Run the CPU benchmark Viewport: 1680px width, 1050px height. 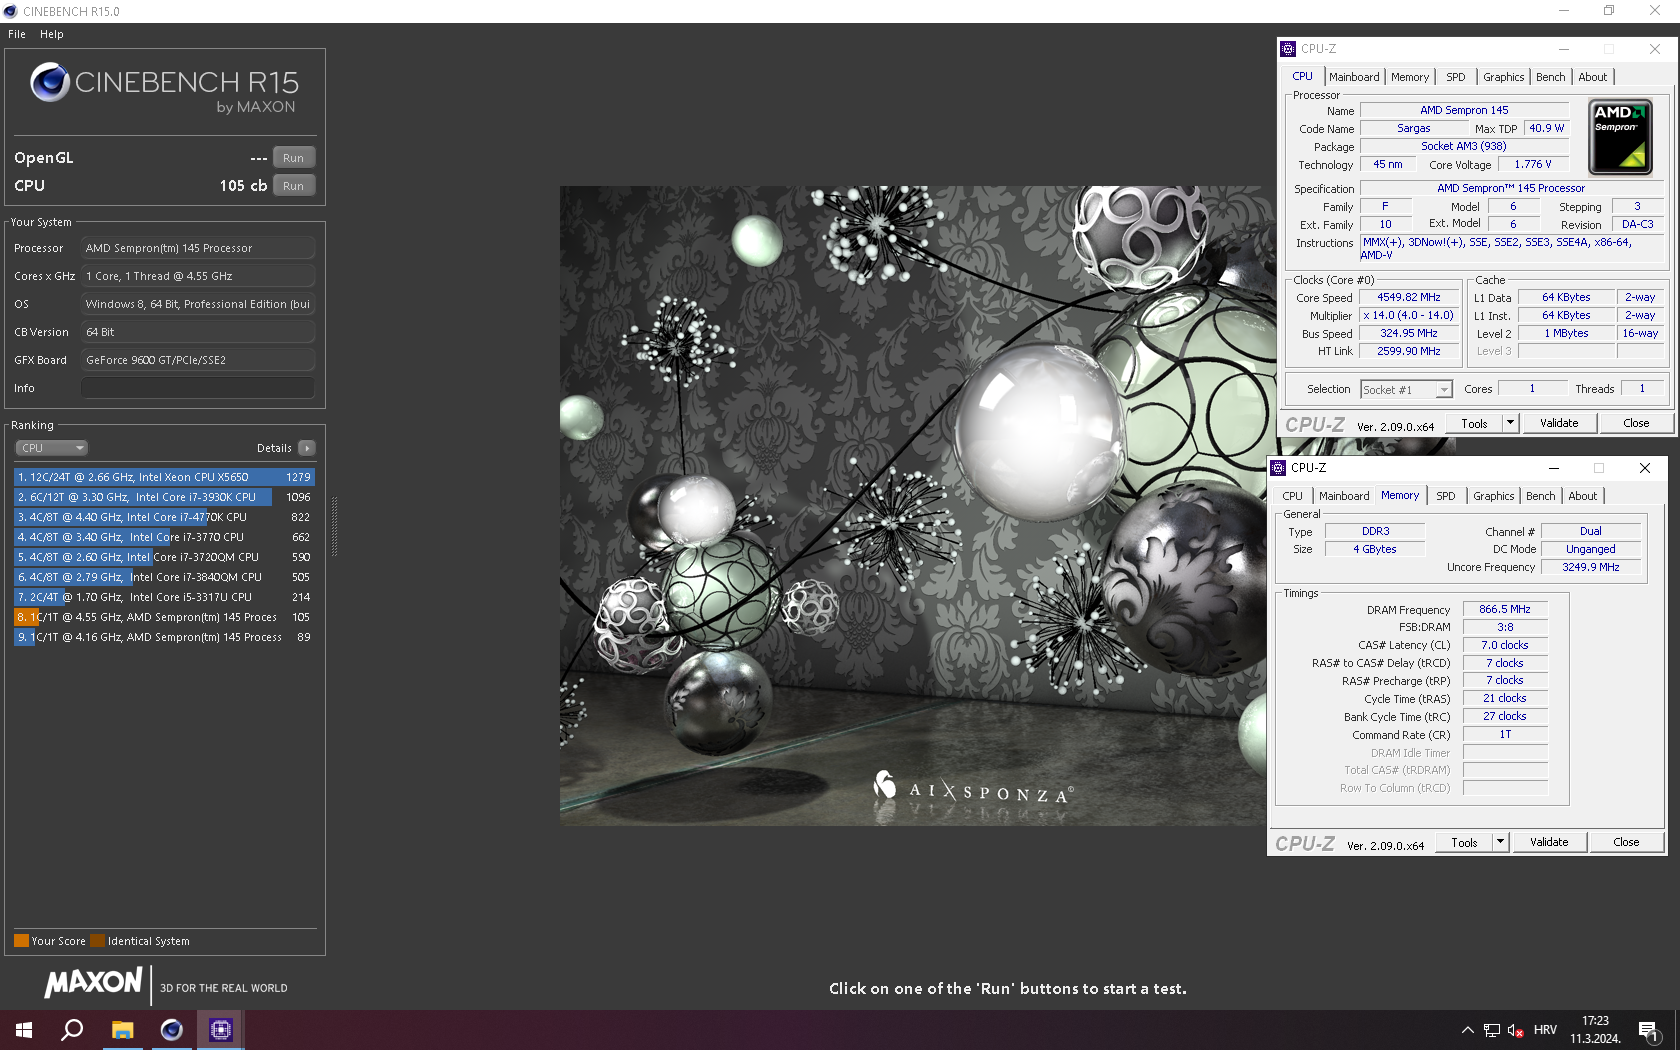click(x=293, y=186)
